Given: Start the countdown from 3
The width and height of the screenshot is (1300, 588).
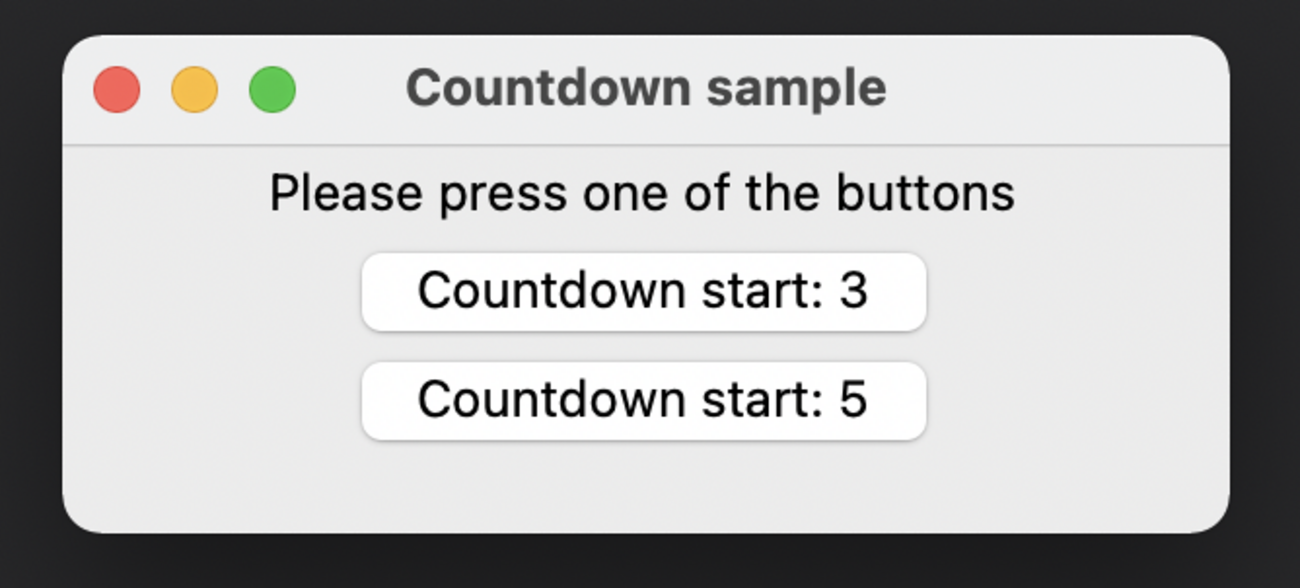Looking at the screenshot, I should point(643,291).
